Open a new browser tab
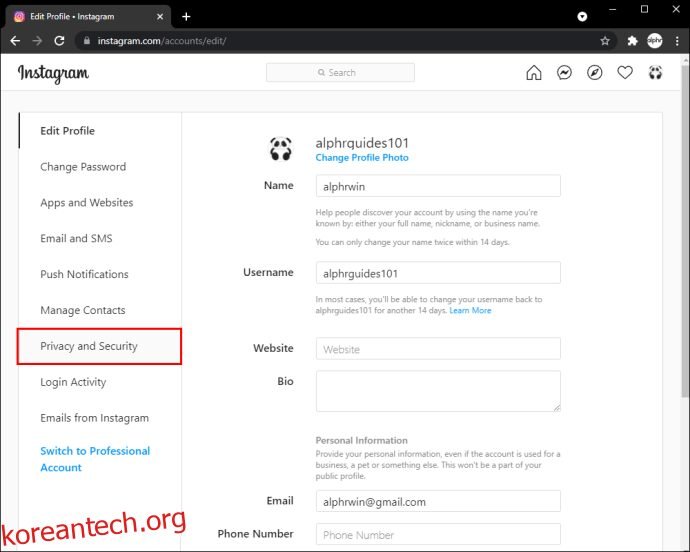The height and width of the screenshot is (552, 690). point(186,17)
